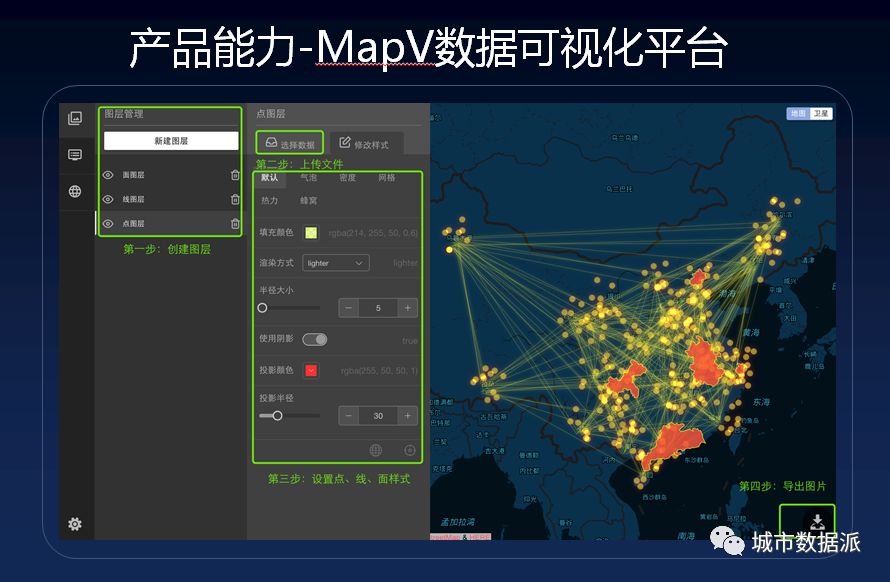This screenshot has width=890, height=582.
Task: Open the 修改样式 tab
Action: [x=365, y=144]
